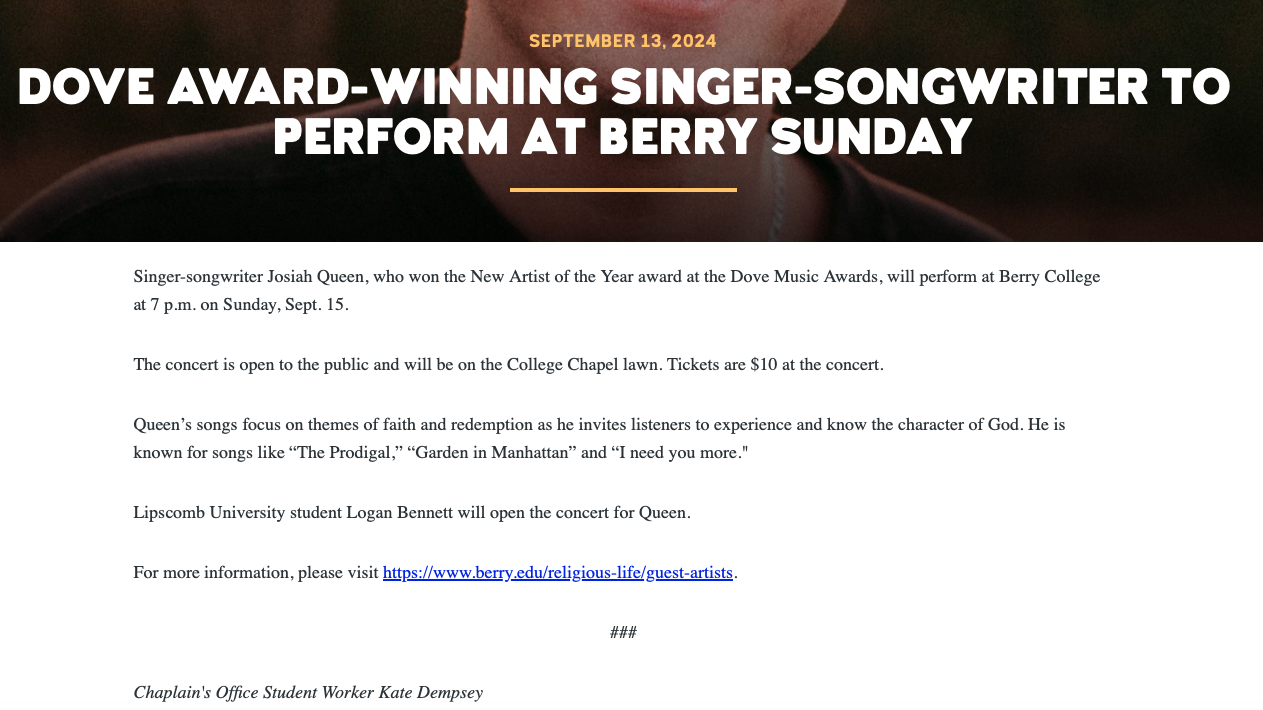Click the "College Chapel lawn" phrase
Image resolution: width=1263 pixels, height=710 pixels.
point(583,365)
